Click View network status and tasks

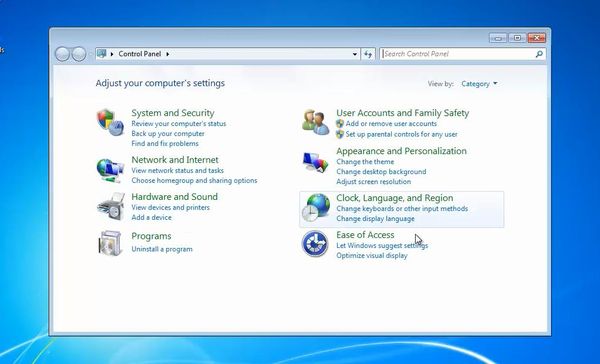(x=178, y=170)
